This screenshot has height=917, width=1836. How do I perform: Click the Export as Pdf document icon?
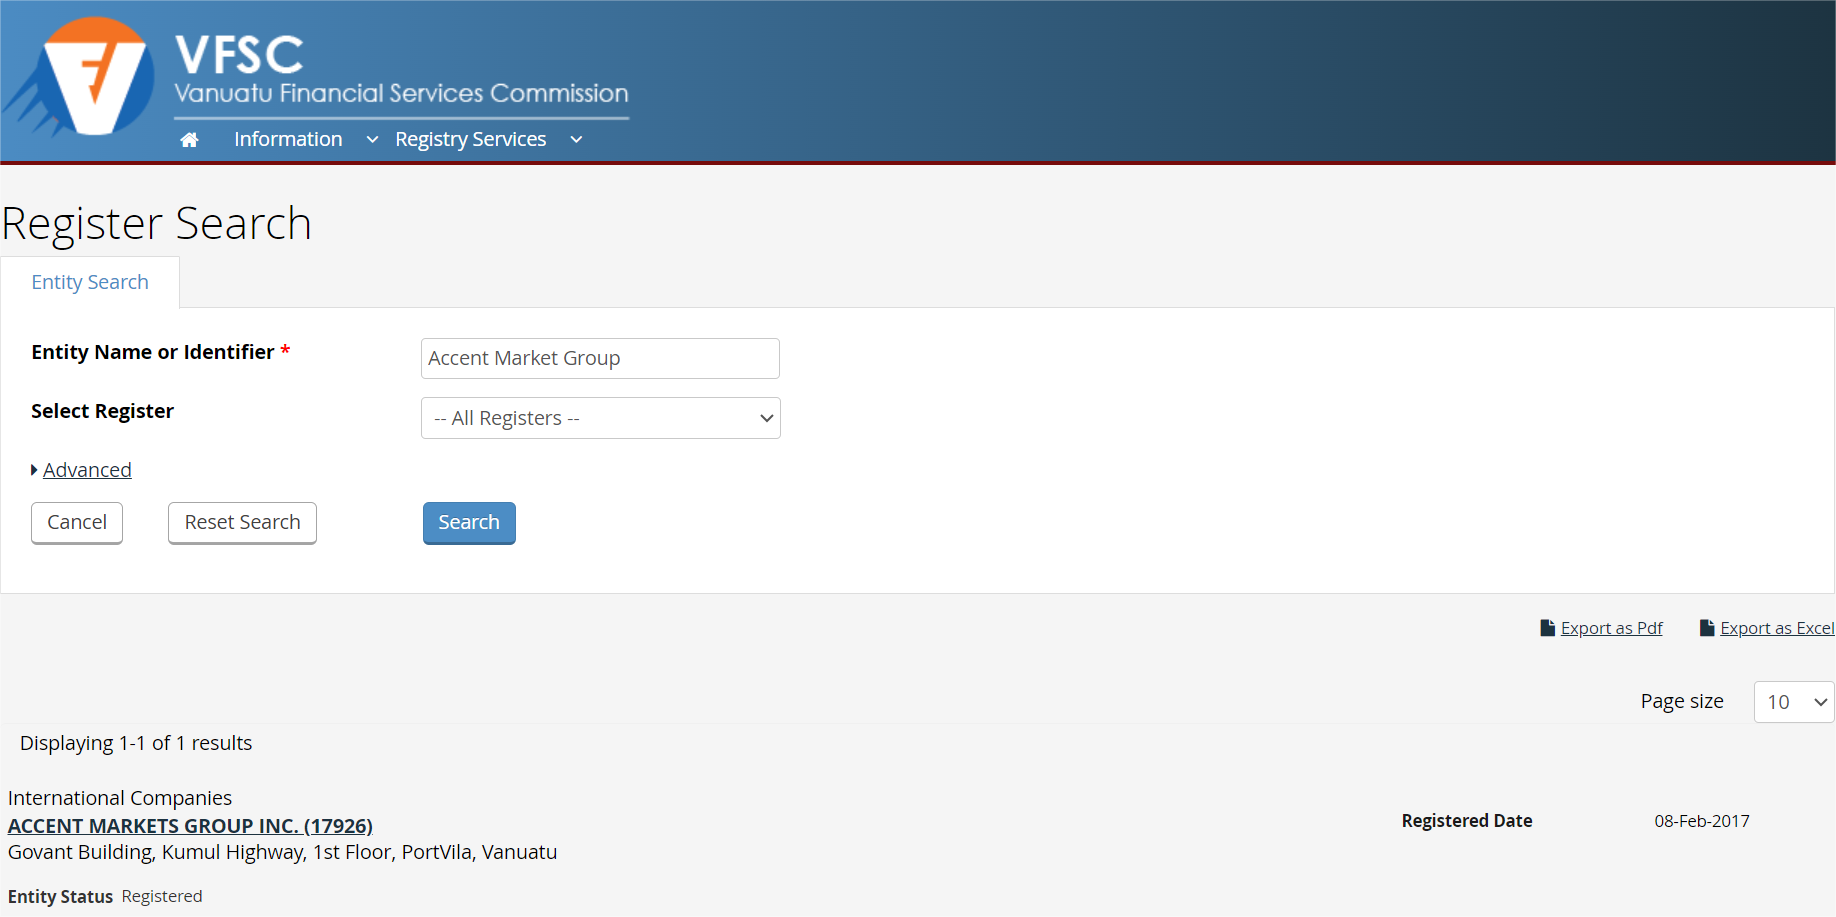click(x=1547, y=628)
